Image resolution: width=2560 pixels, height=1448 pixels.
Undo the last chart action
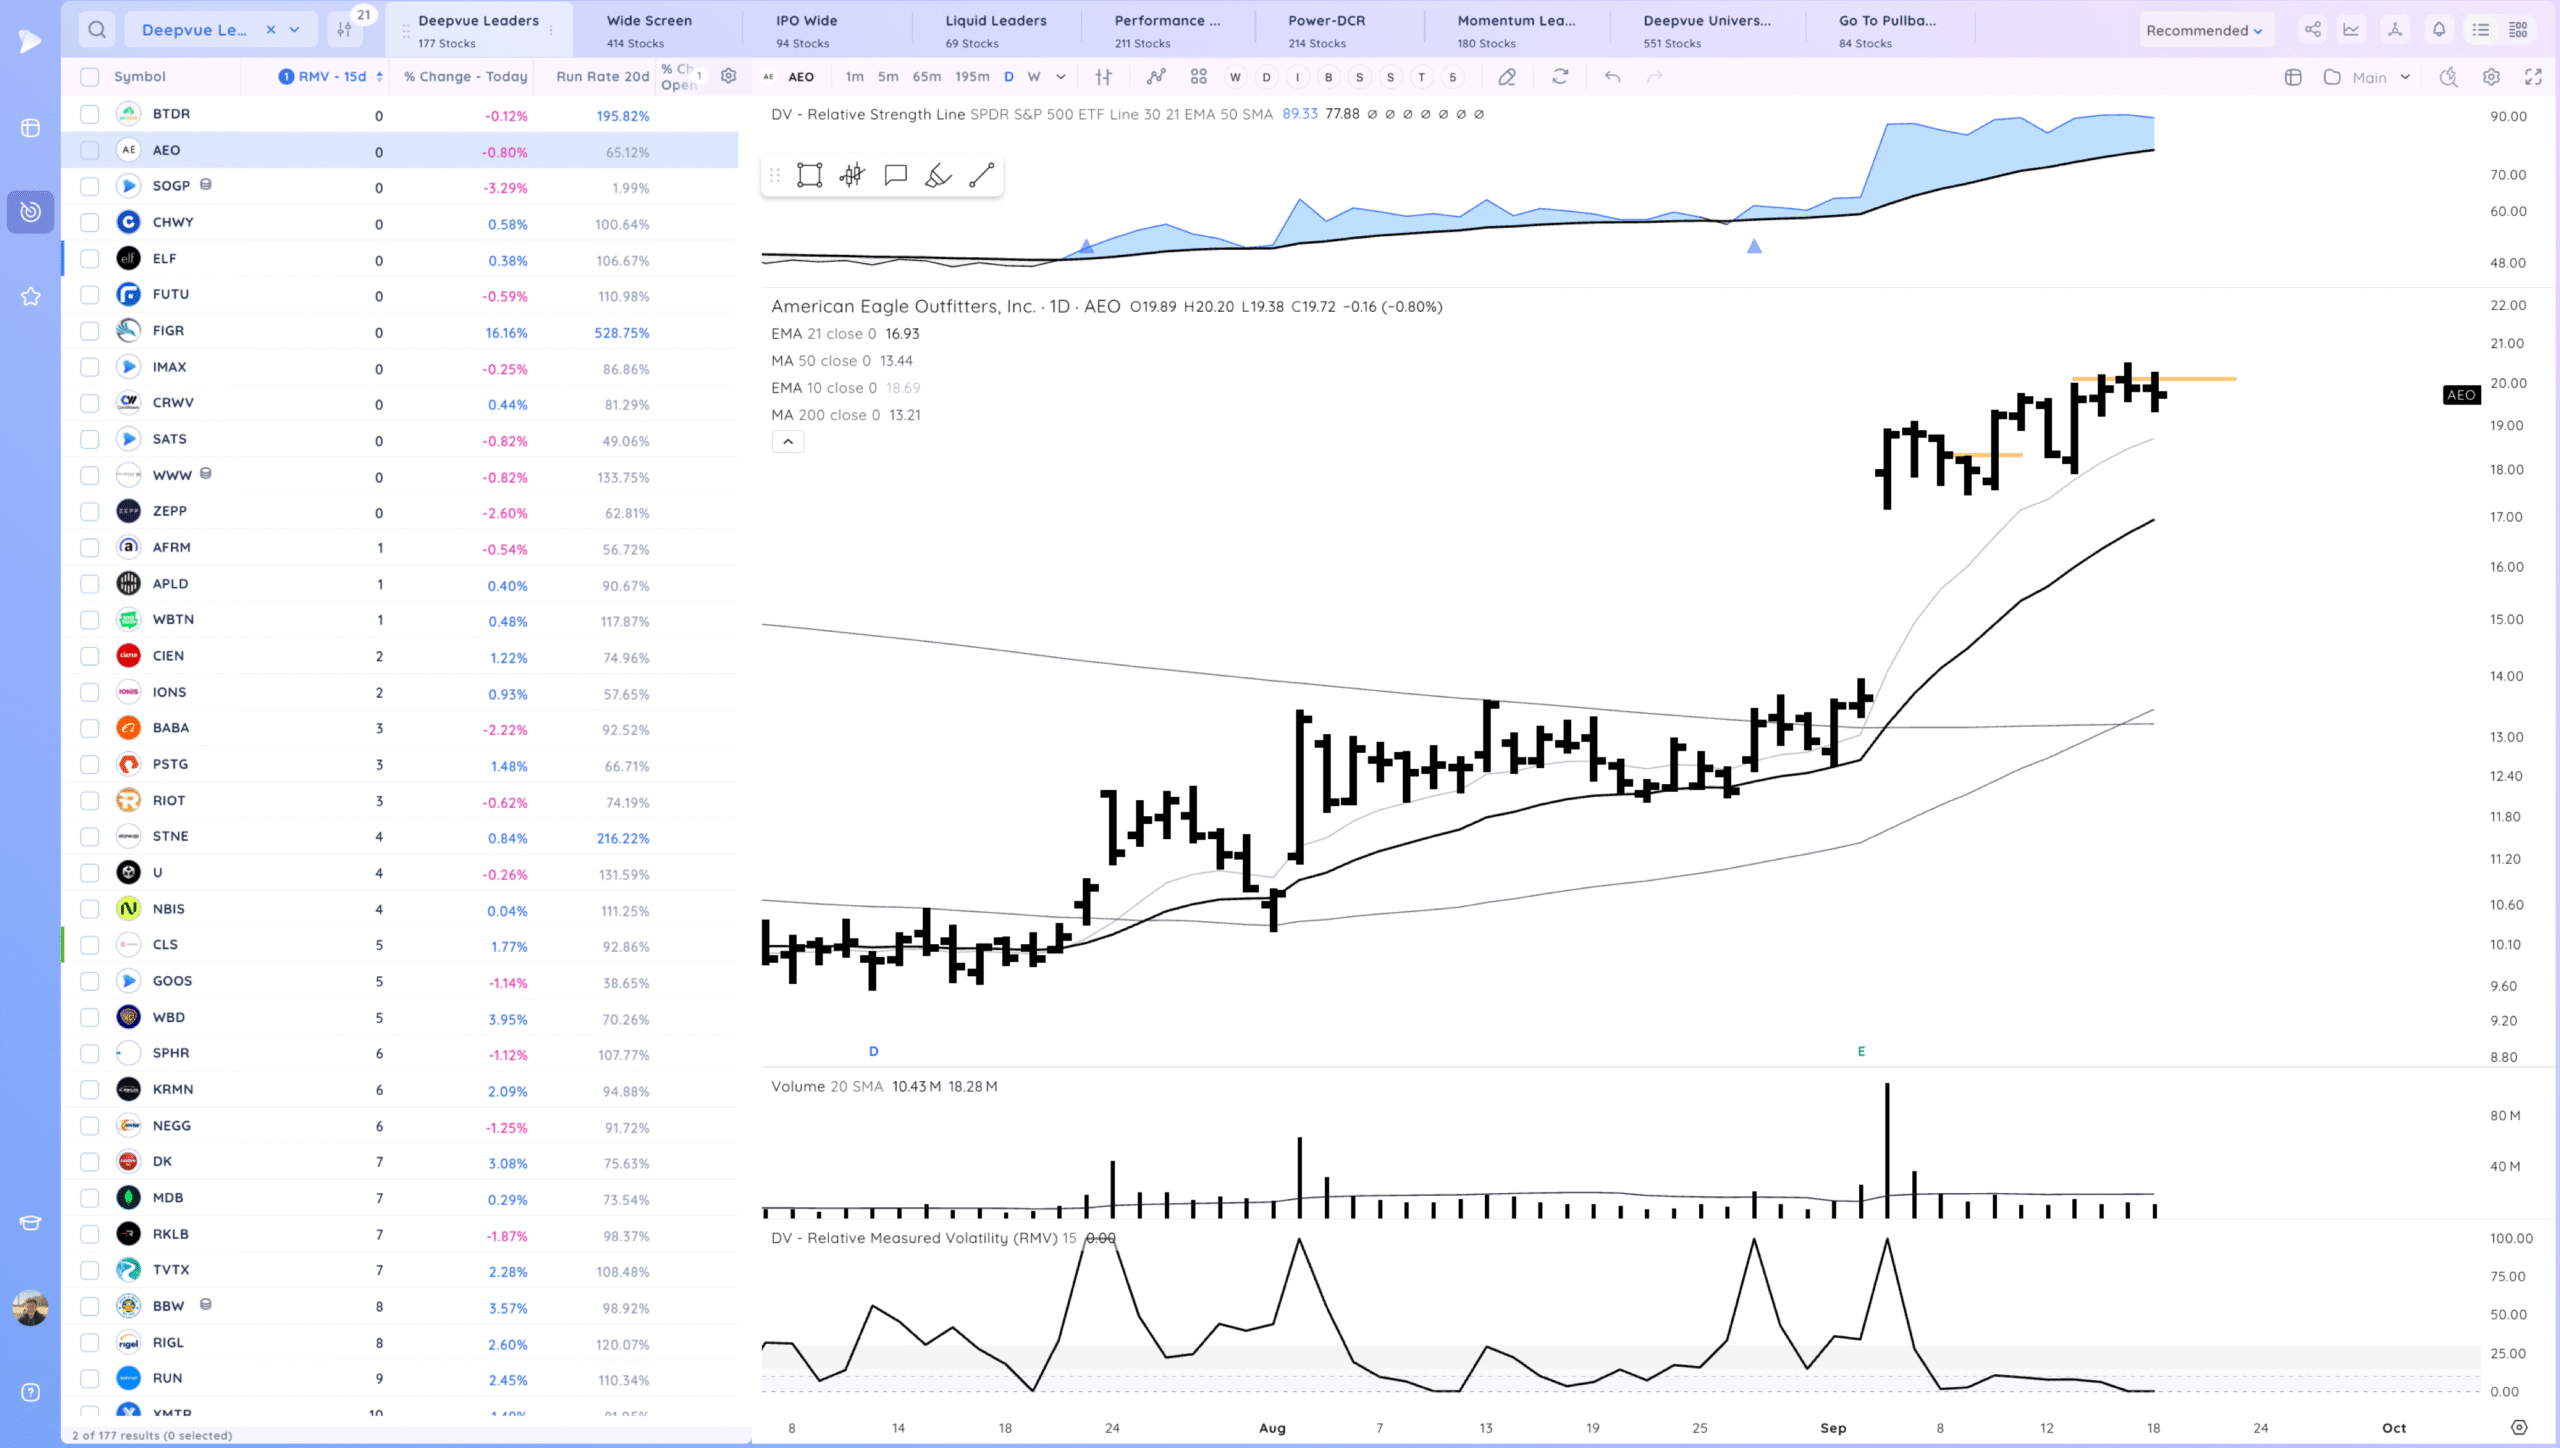(1612, 77)
